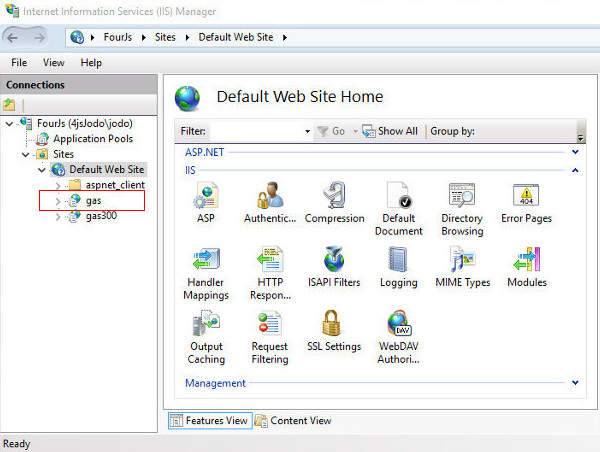Open Default Document settings icon
This screenshot has height=452, width=600.
click(399, 196)
